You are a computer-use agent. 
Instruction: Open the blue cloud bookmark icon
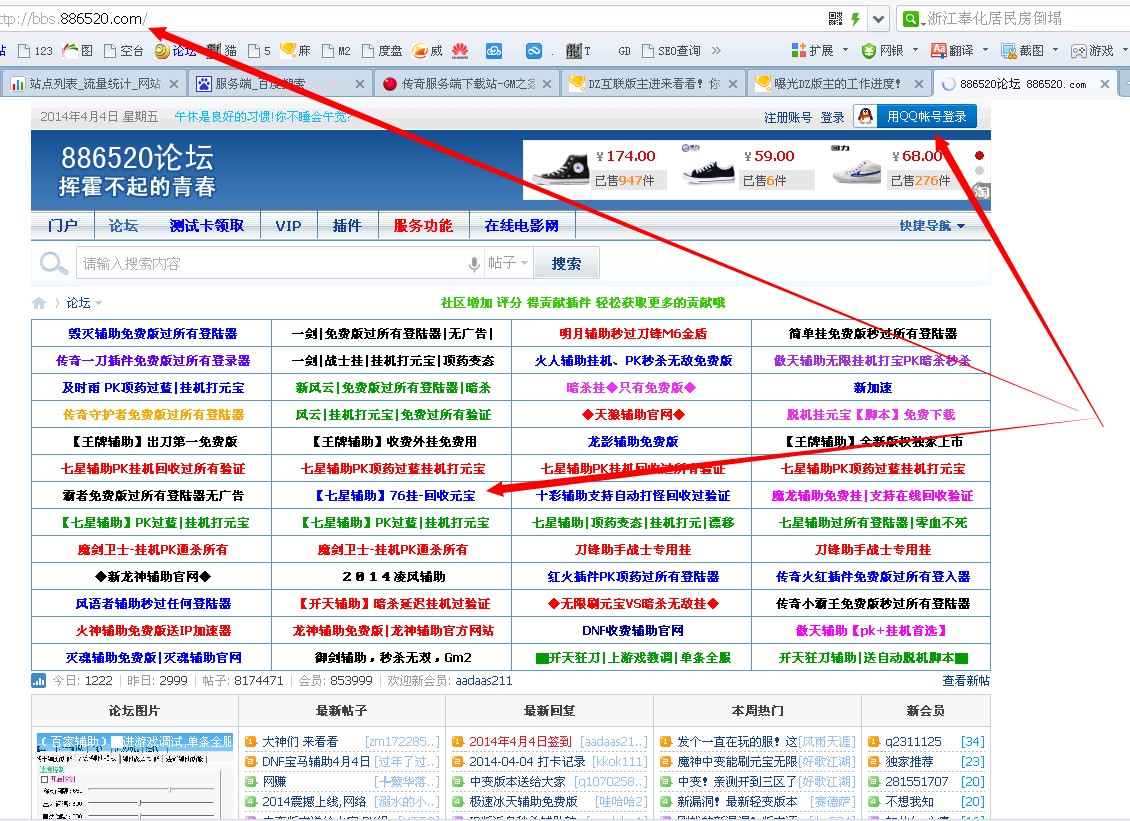494,50
